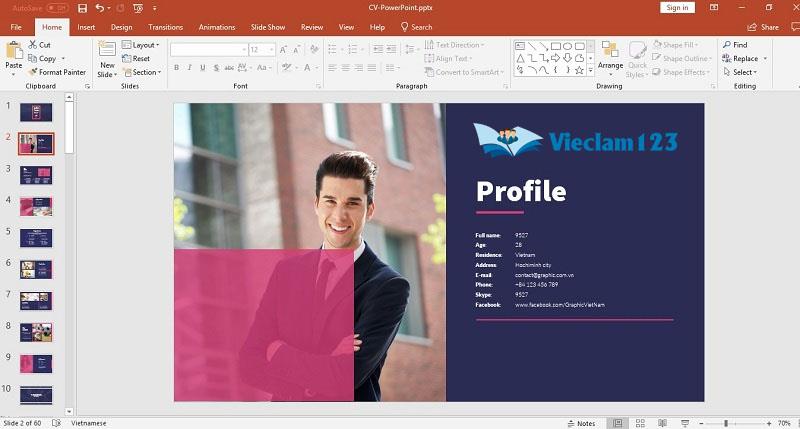800x429 pixels.
Task: Toggle text Shadow formatting
Action: (x=216, y=67)
